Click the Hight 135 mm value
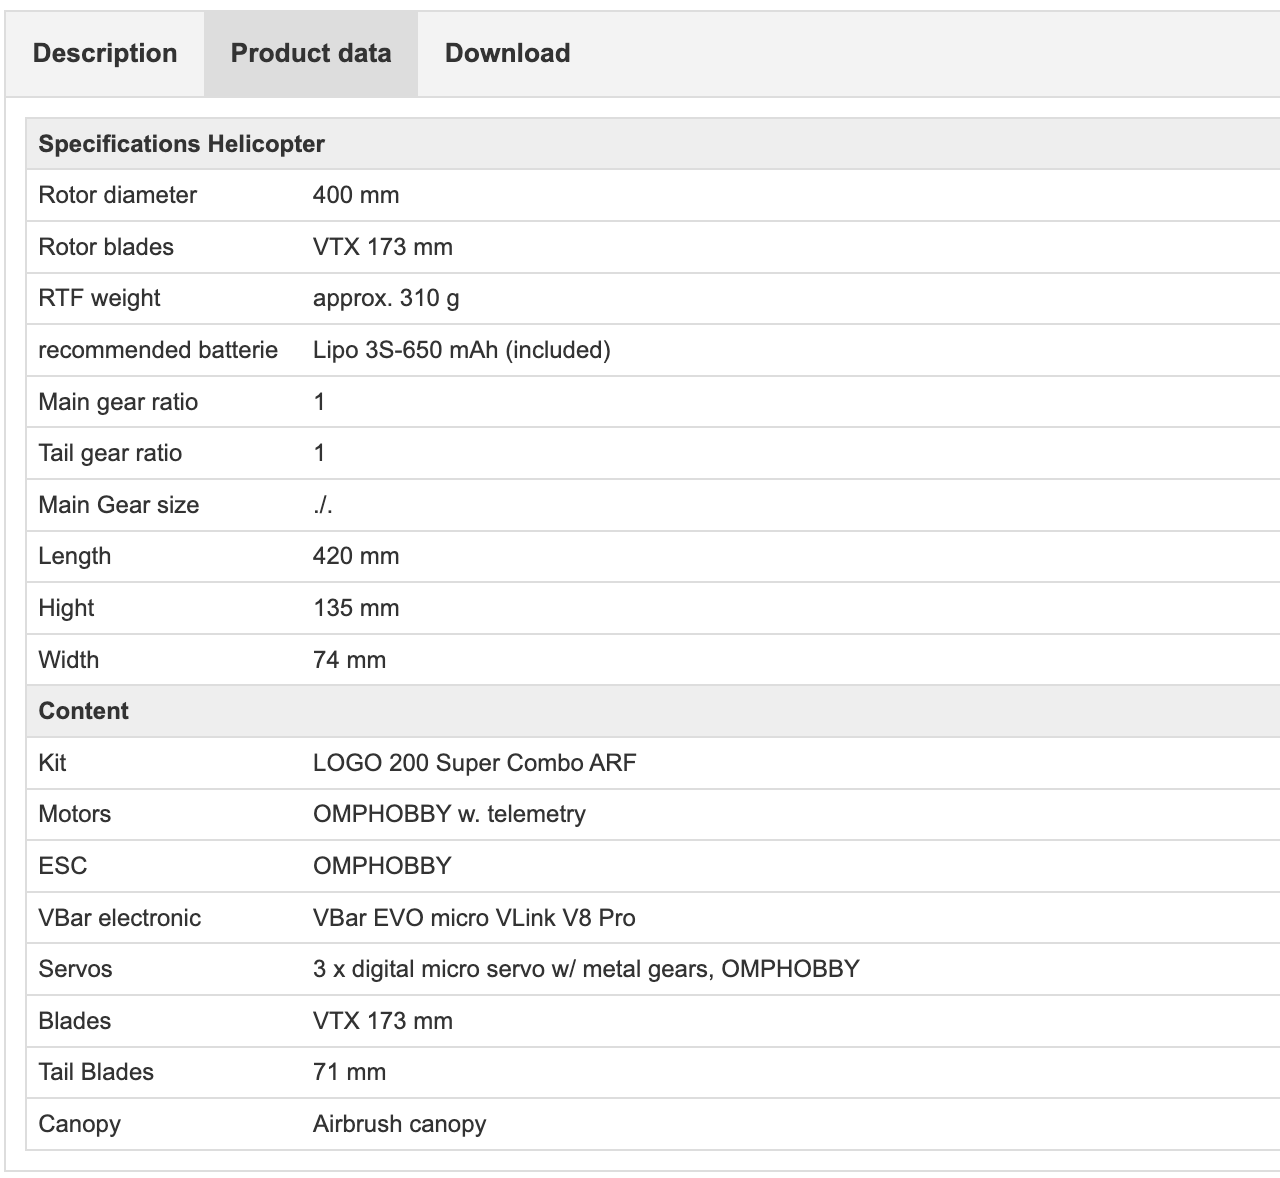This screenshot has width=1280, height=1178. pos(356,608)
